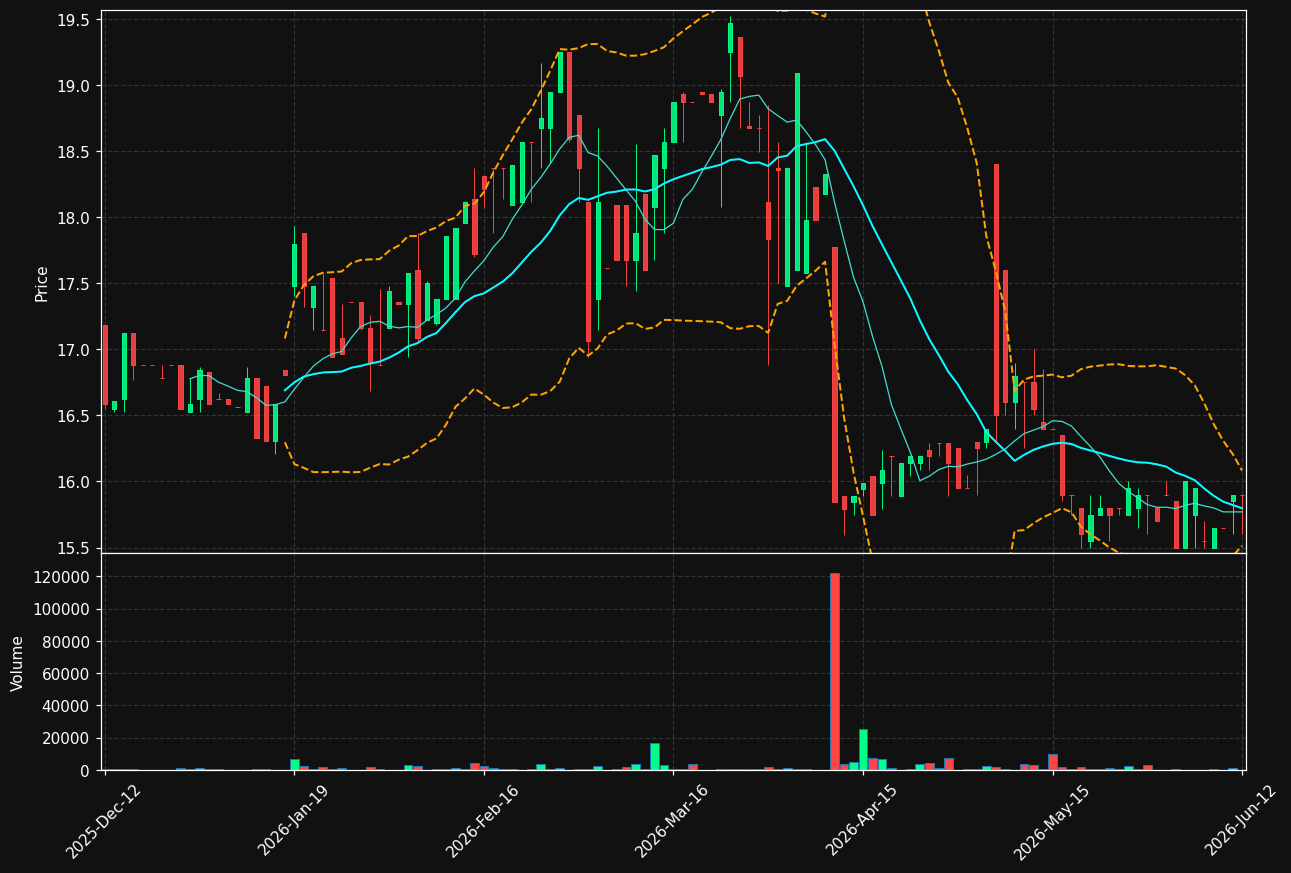Click the 16.0 price tick label
The width and height of the screenshot is (1291, 873).
pyautogui.click(x=73, y=482)
